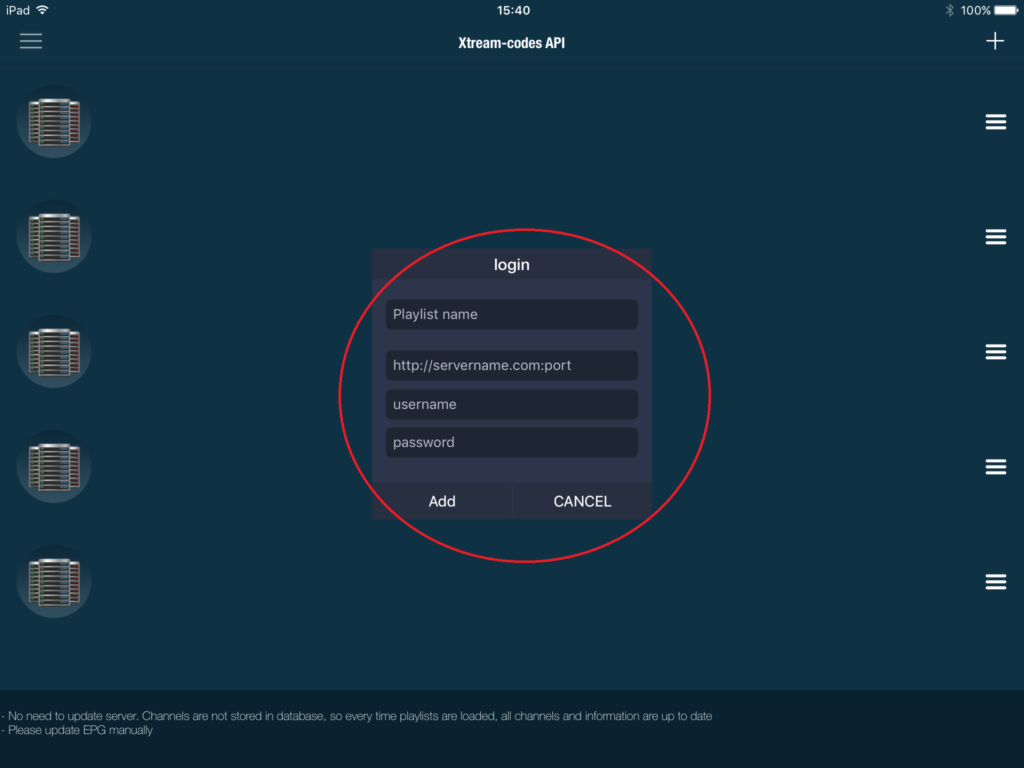This screenshot has width=1024, height=768.
Task: Open options for the second server entry
Action: 995,236
